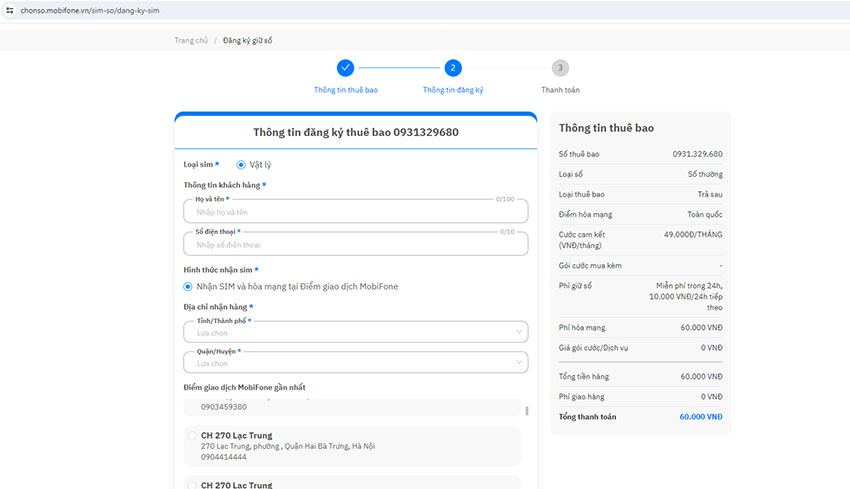This screenshot has width=850, height=489.
Task: Click the Phí giao hàng row label
Action: pyautogui.click(x=582, y=397)
